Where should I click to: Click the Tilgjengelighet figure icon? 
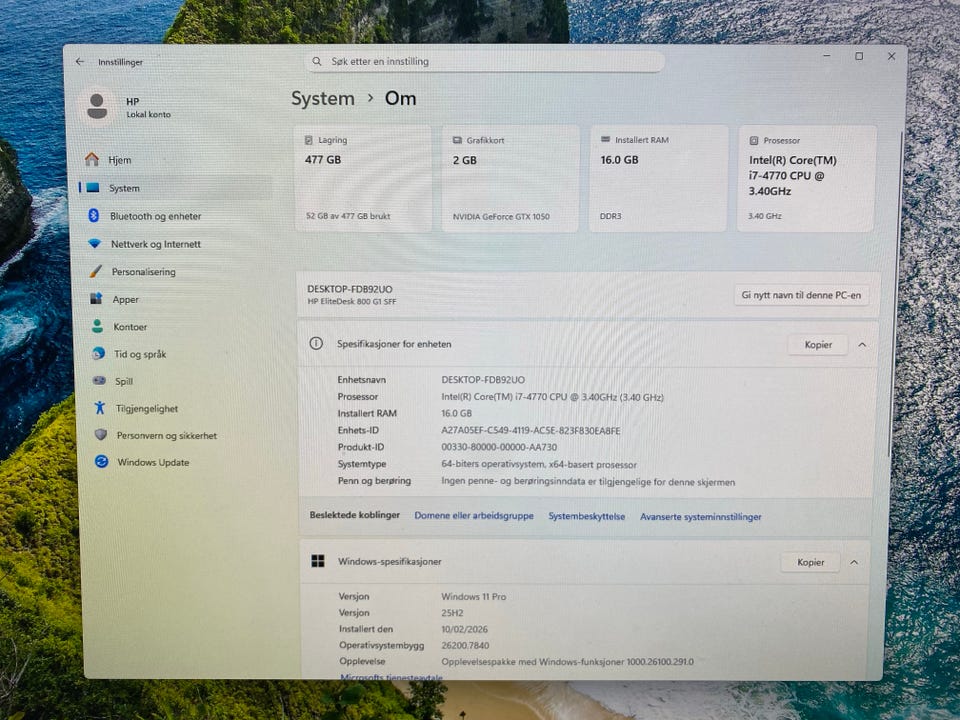[100, 407]
